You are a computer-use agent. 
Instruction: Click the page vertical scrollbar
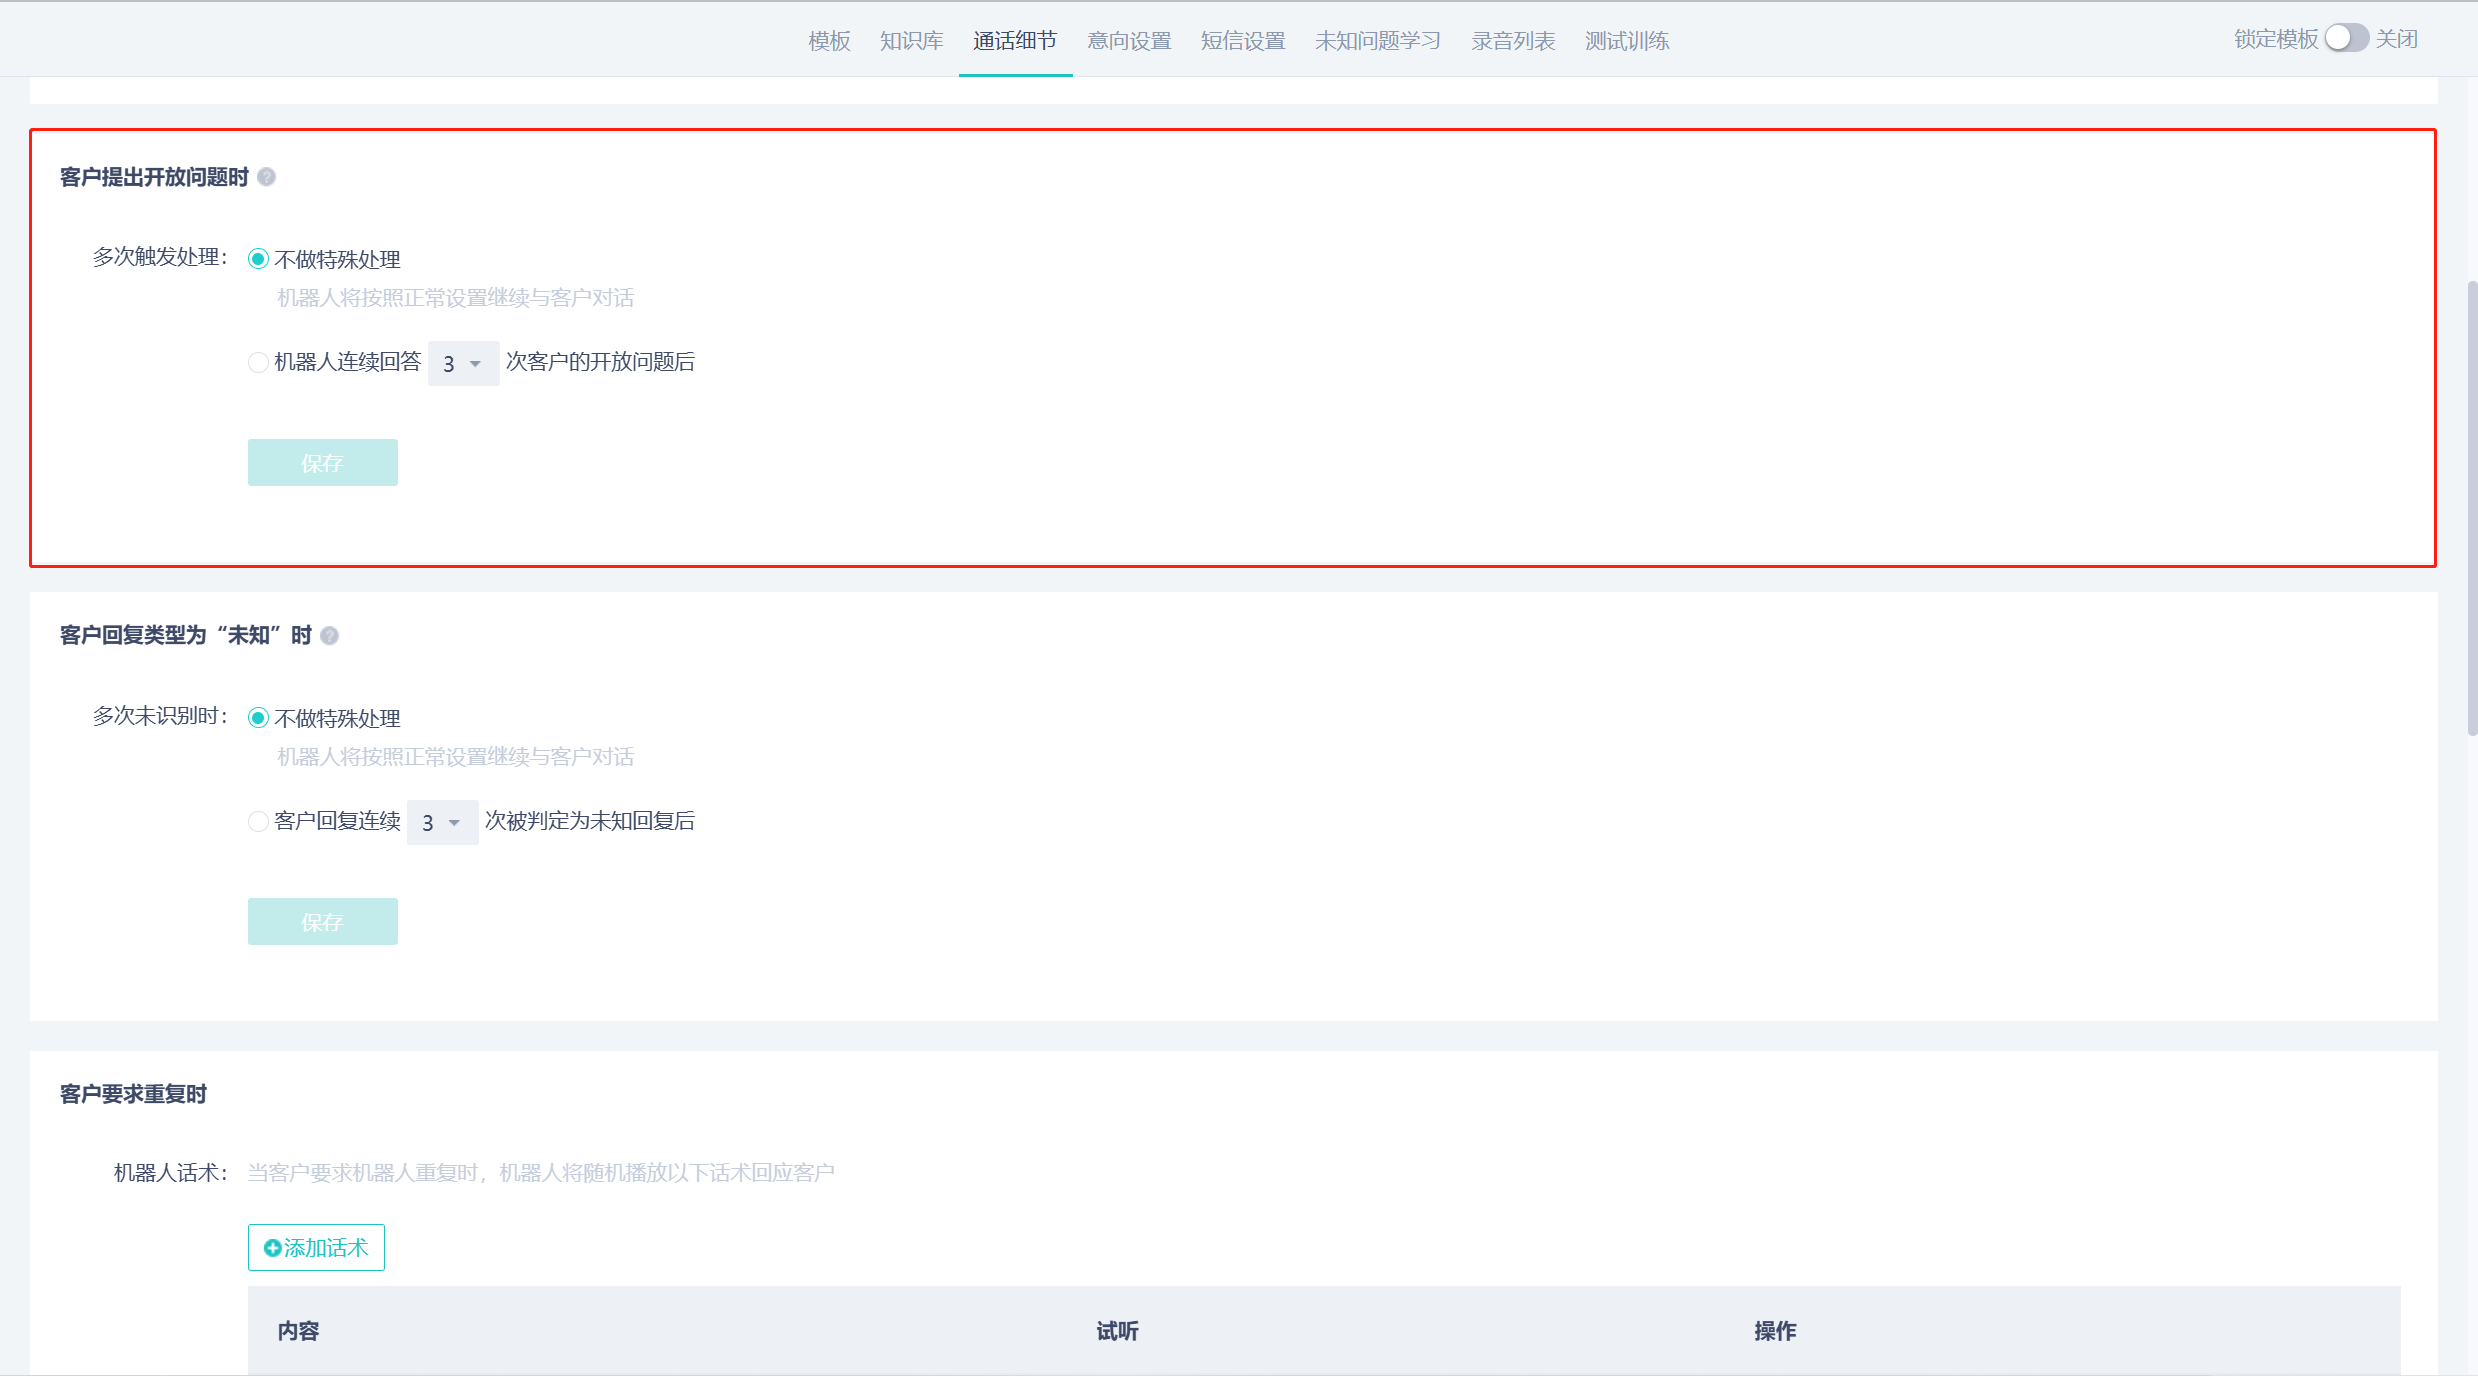tap(2472, 508)
